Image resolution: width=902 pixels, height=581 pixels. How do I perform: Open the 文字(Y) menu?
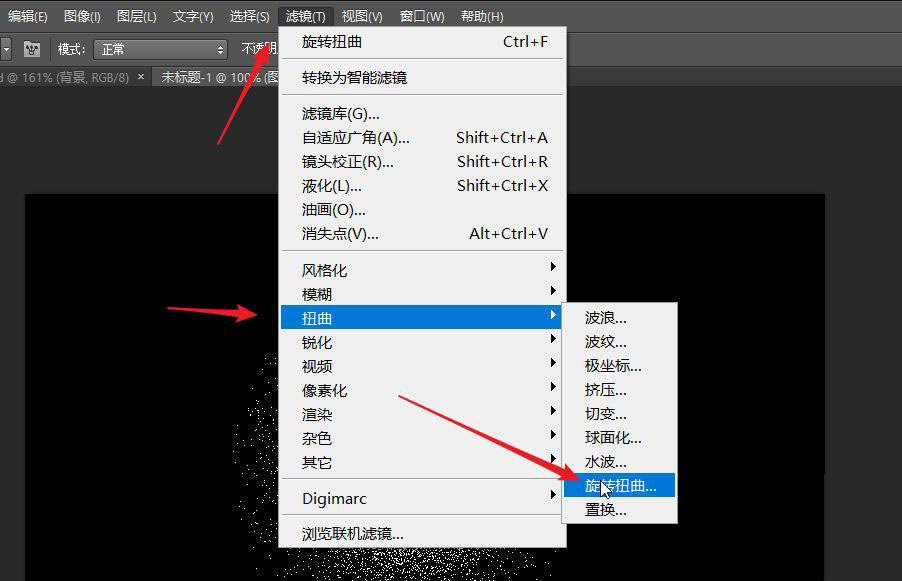pyautogui.click(x=193, y=17)
